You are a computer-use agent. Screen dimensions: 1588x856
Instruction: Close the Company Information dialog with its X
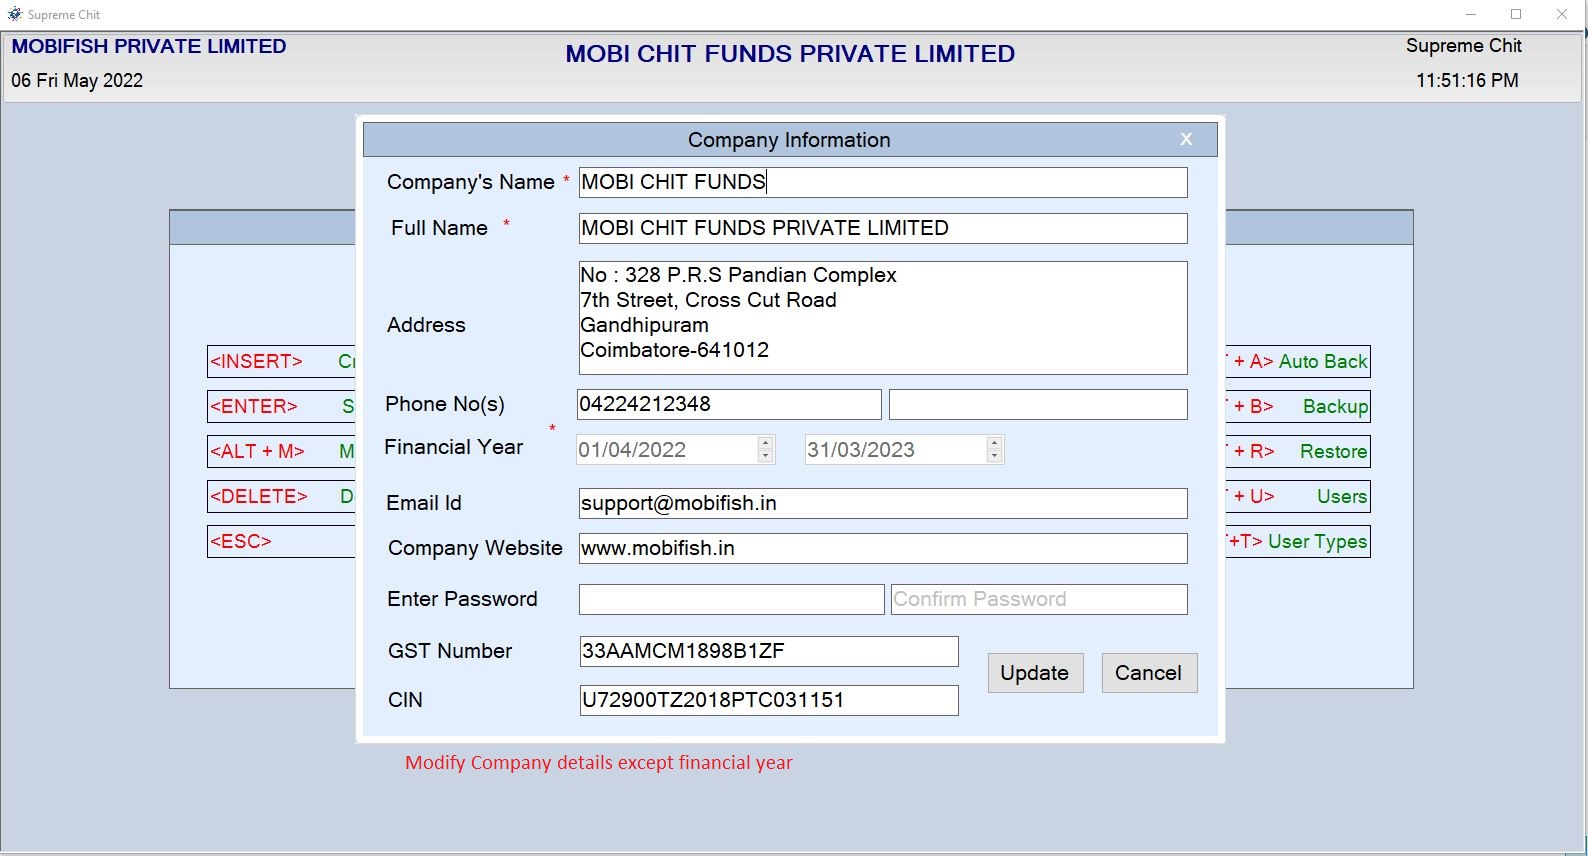1186,139
